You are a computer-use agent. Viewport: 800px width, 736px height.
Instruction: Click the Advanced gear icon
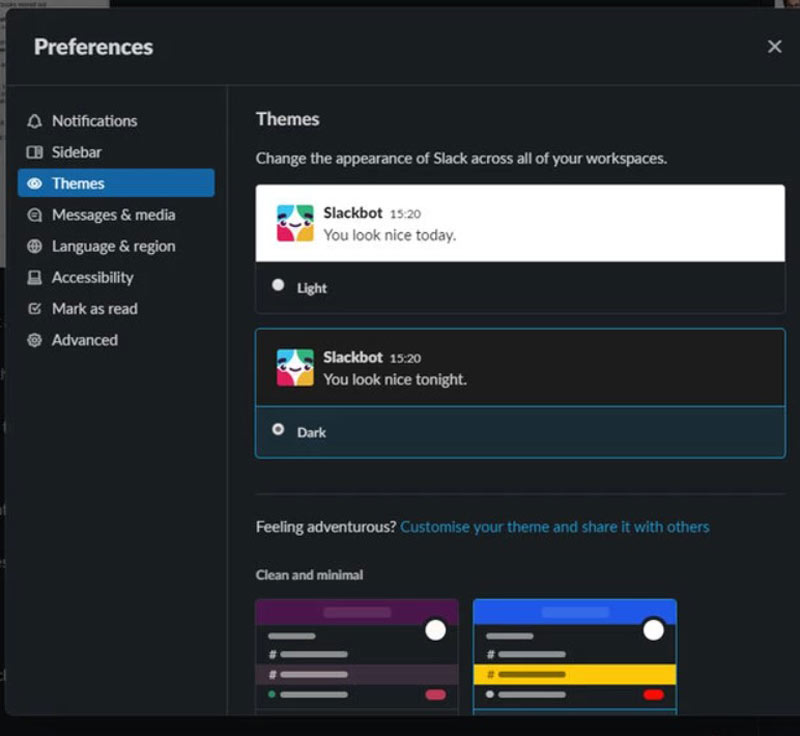(x=35, y=340)
